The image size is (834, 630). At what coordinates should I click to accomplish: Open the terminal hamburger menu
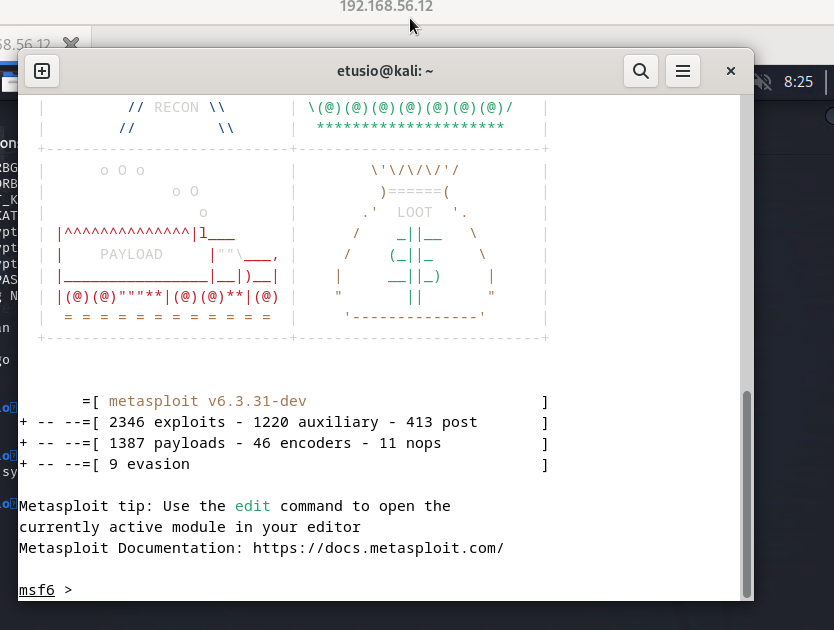click(683, 71)
